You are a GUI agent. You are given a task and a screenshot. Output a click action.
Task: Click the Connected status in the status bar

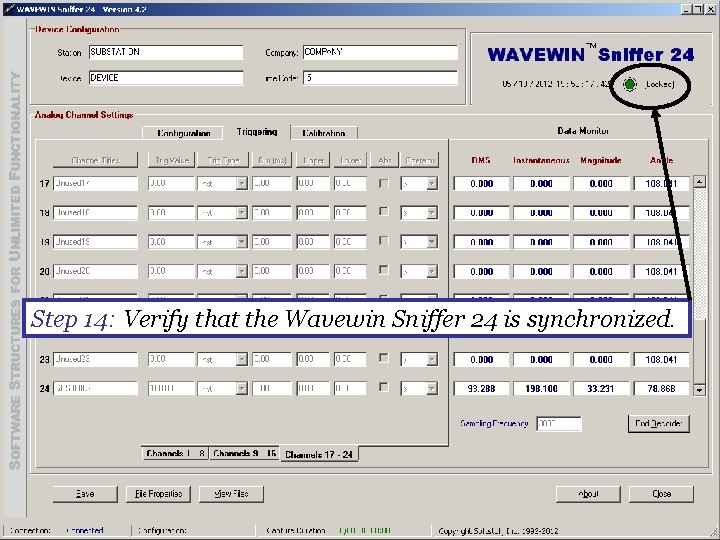click(84, 530)
